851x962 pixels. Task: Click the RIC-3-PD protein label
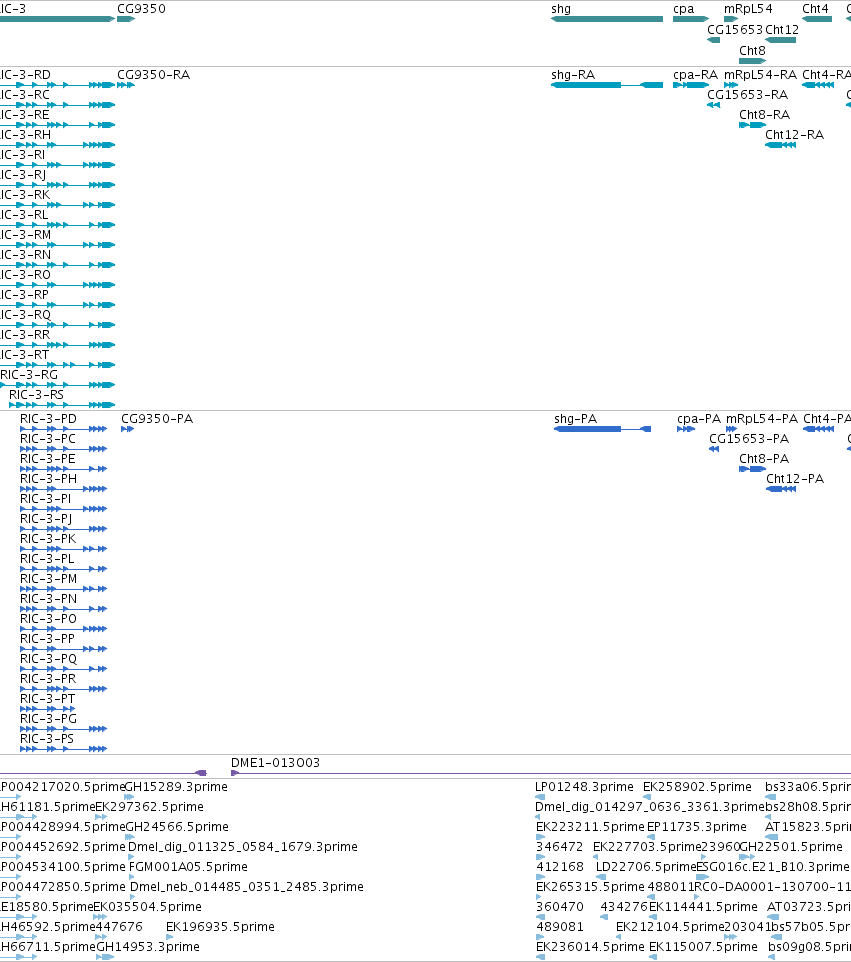tap(48, 418)
